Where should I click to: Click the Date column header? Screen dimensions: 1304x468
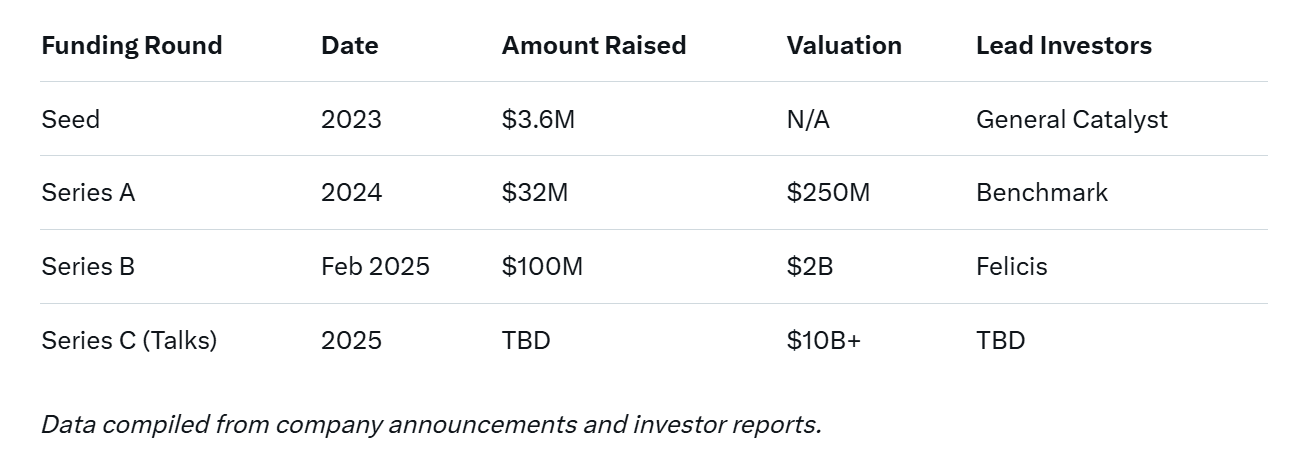click(x=349, y=46)
